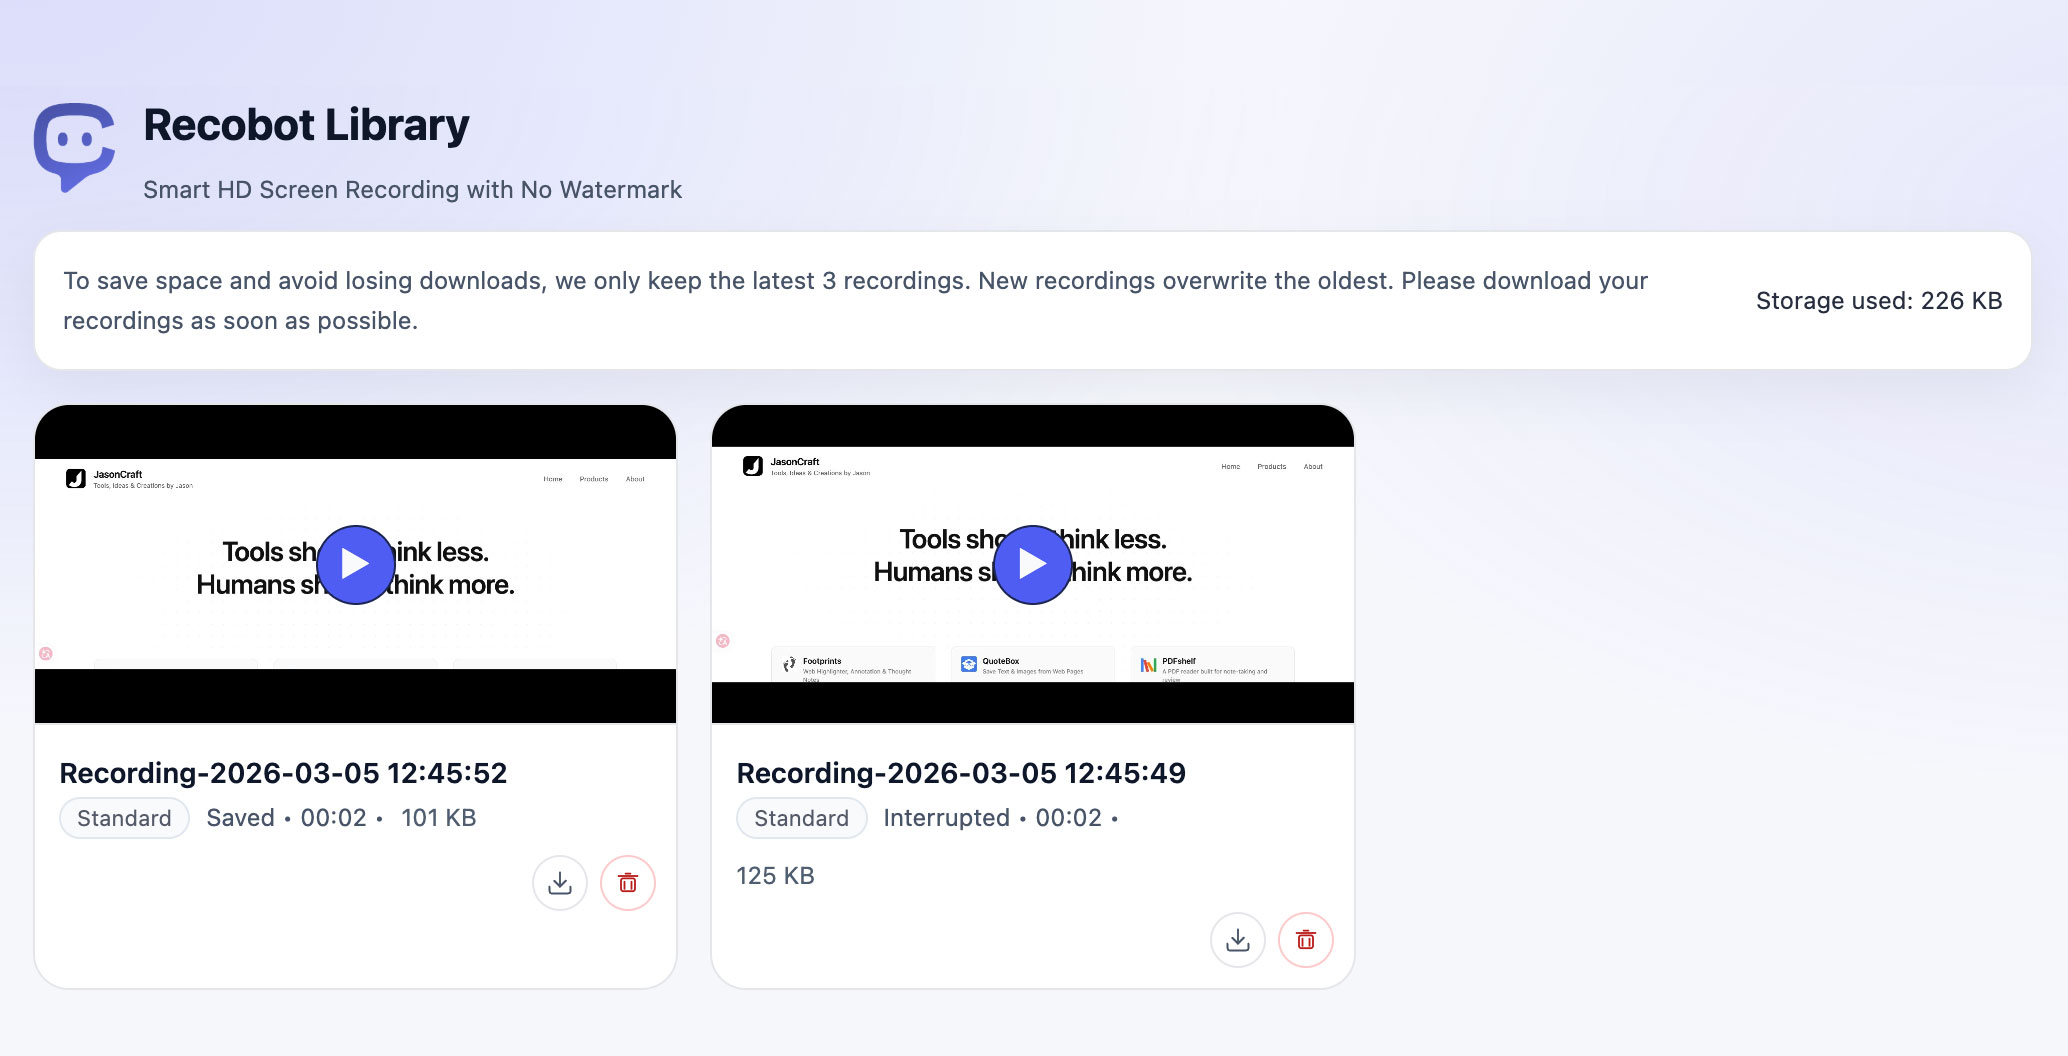Play the Recording-2026-03-05 12:45:52 video

[x=355, y=565]
